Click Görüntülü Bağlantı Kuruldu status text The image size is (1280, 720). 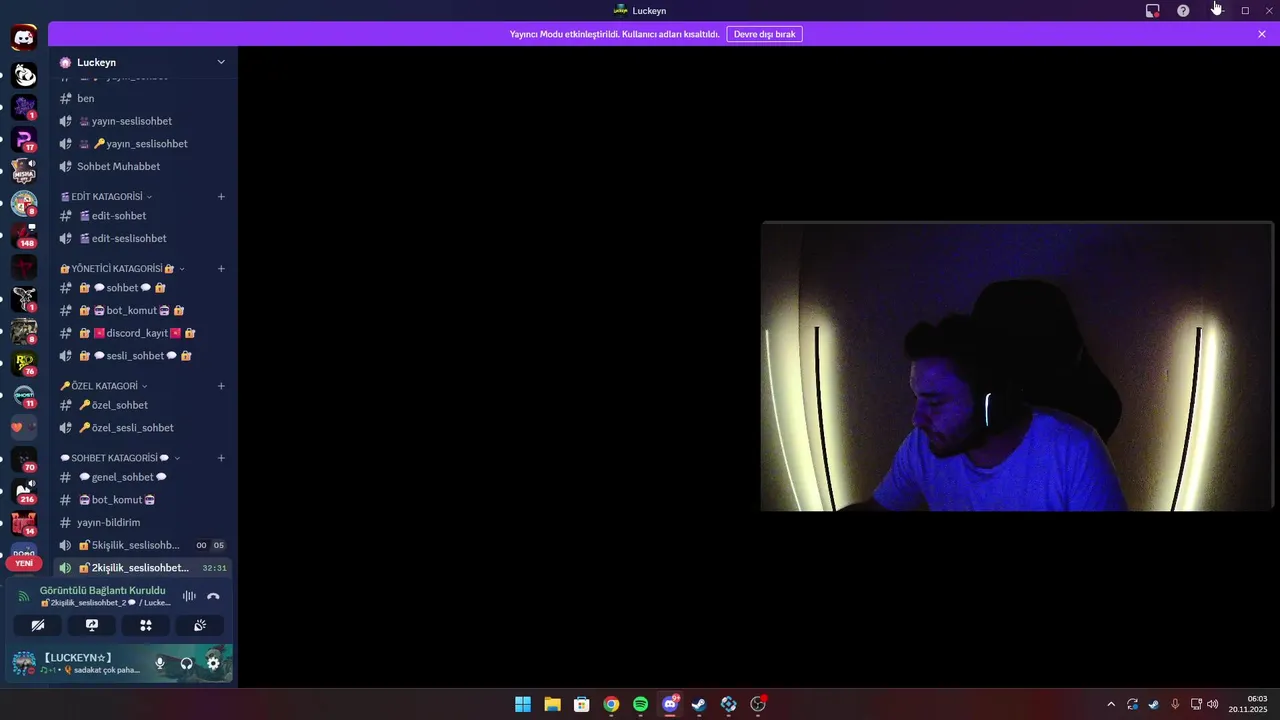click(x=102, y=591)
